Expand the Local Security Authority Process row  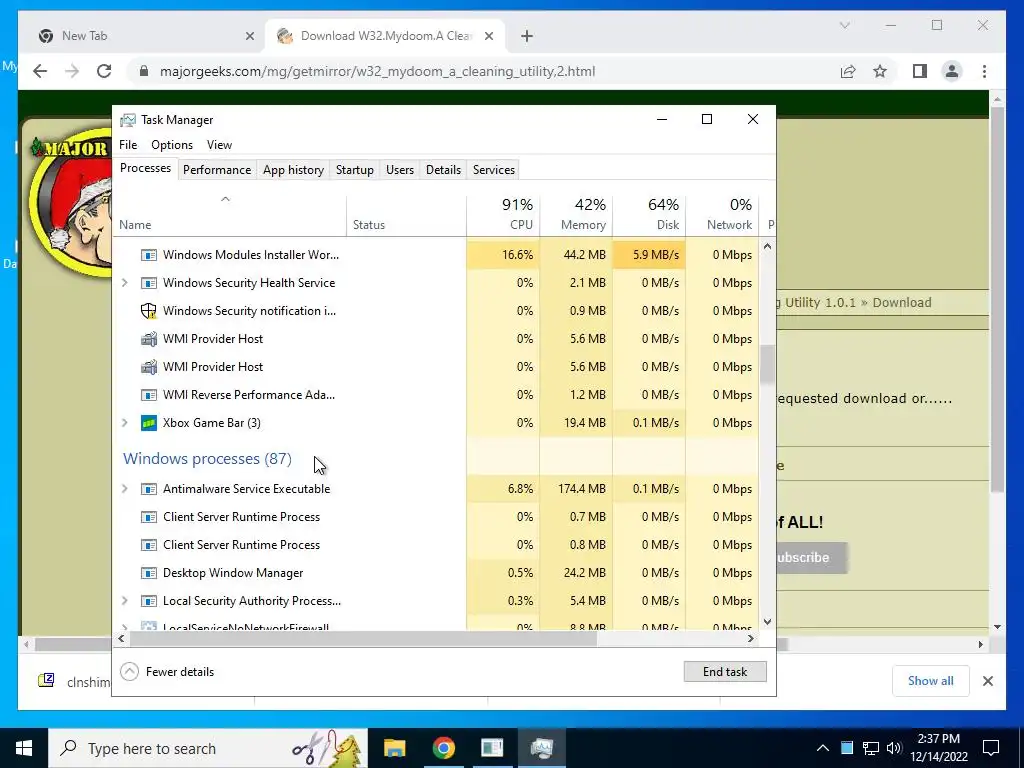point(125,601)
